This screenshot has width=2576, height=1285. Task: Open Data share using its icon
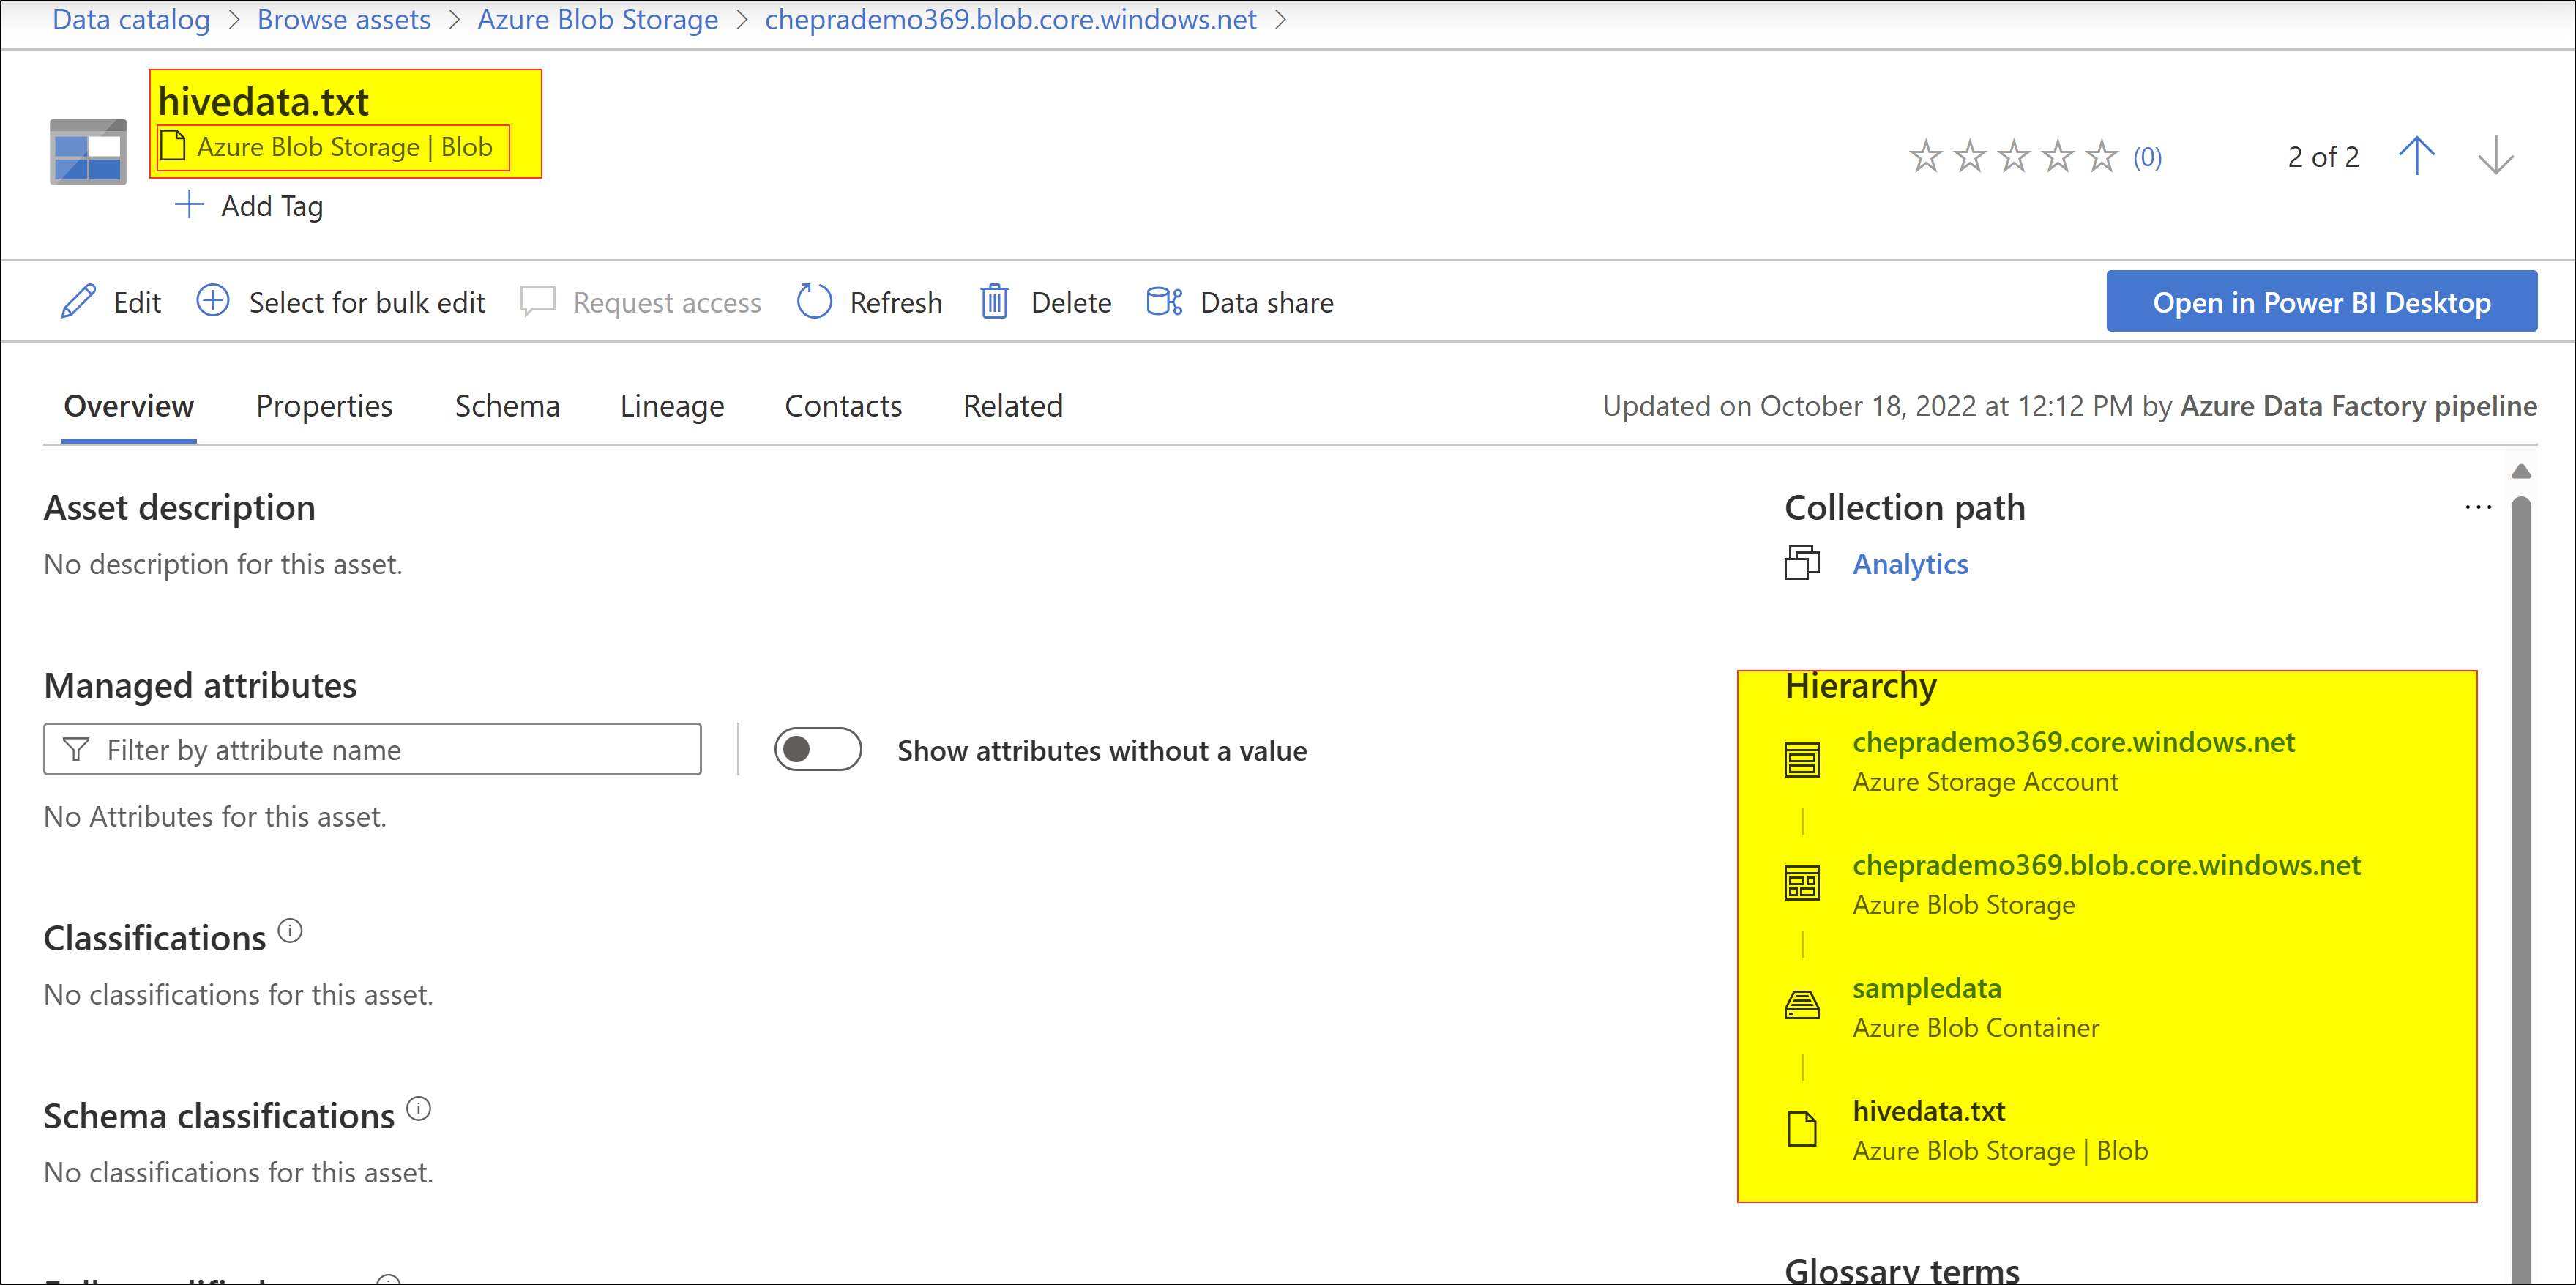pos(1162,301)
